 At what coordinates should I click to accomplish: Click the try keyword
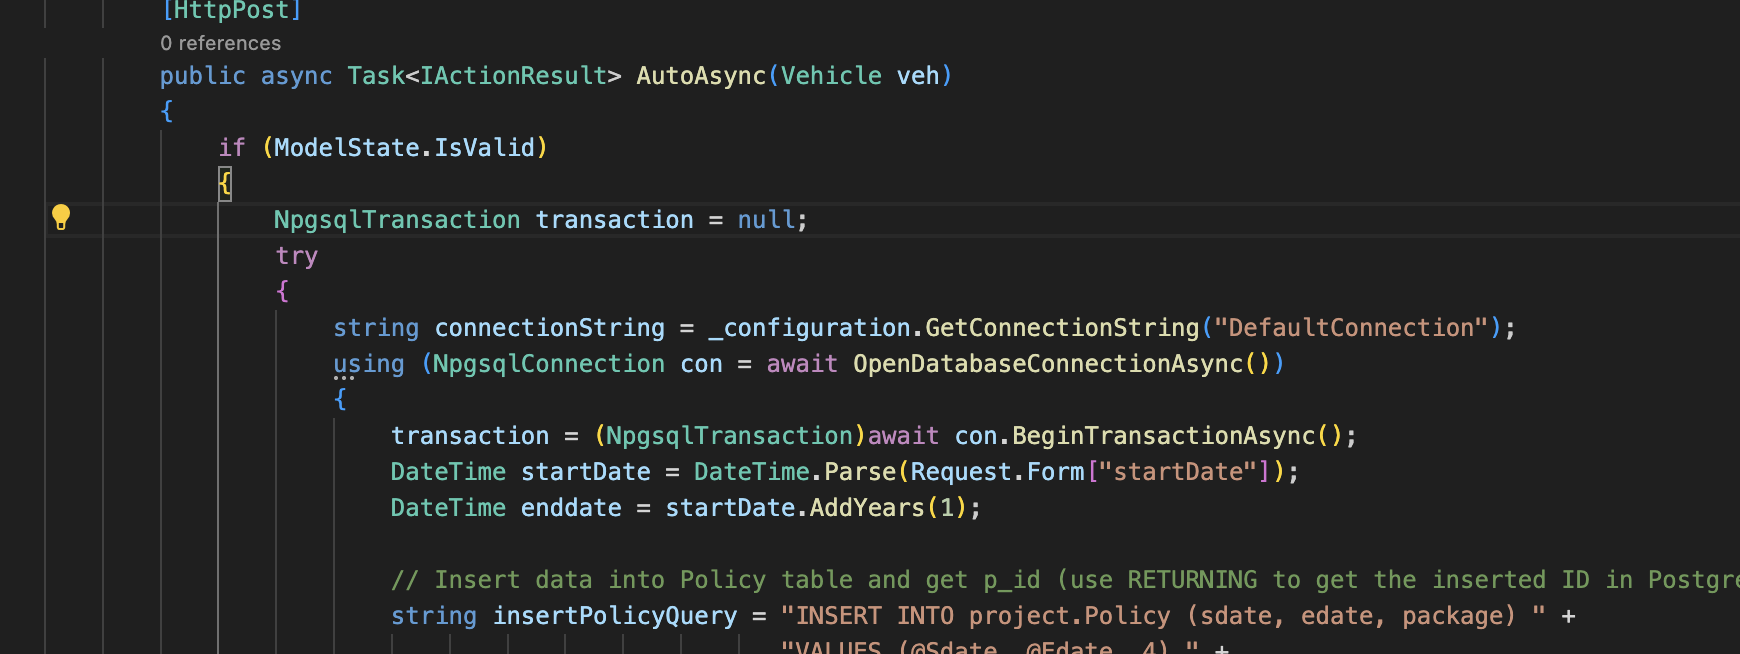(x=296, y=256)
